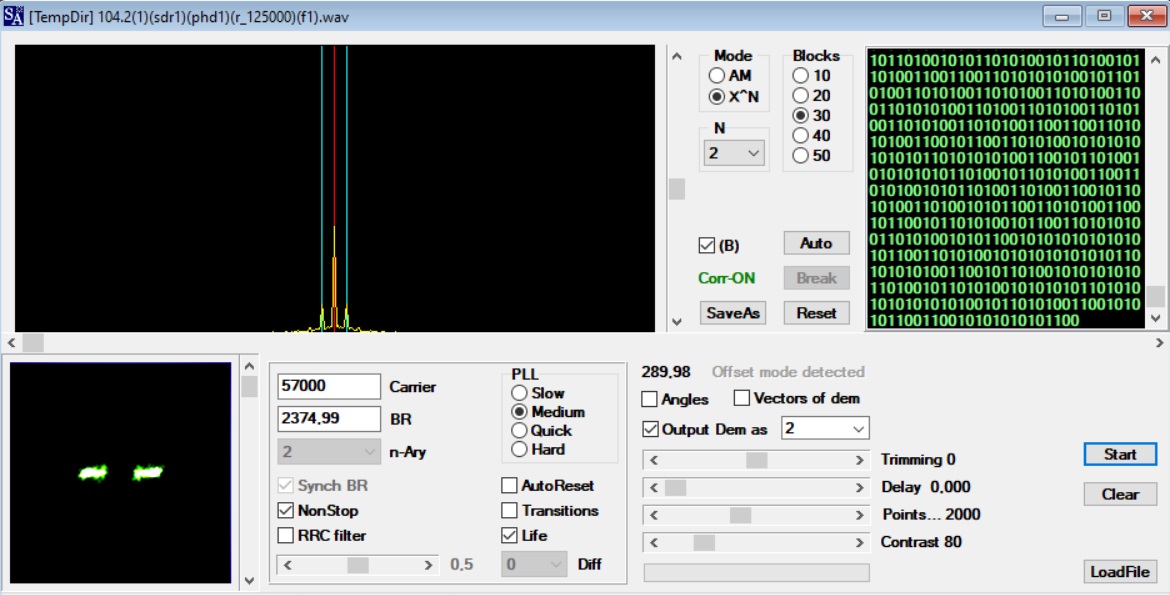Click the Carrier frequency input field
The image size is (1170, 595).
tap(329, 386)
